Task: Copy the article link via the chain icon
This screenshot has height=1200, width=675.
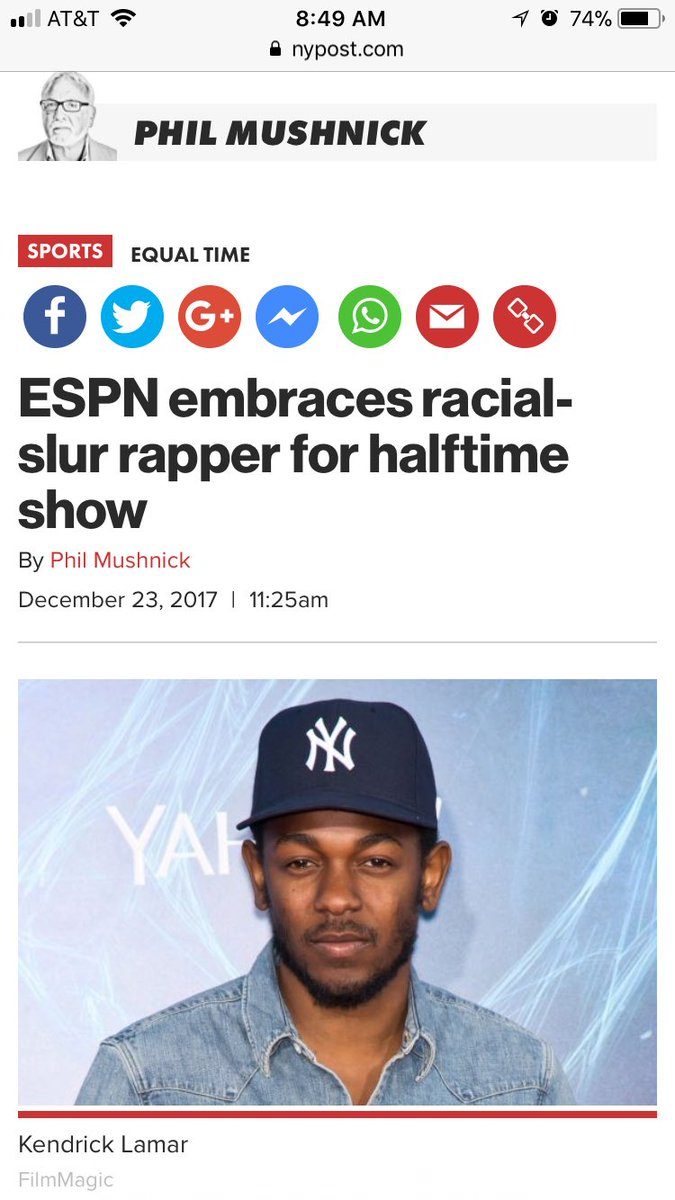Action: [x=525, y=317]
